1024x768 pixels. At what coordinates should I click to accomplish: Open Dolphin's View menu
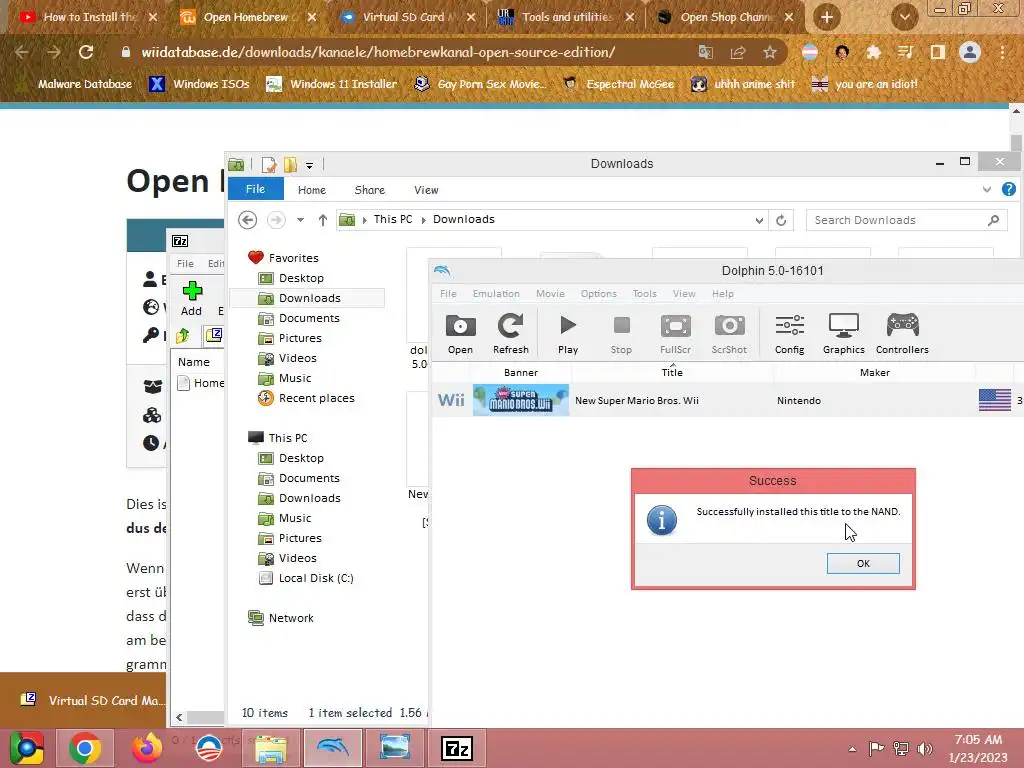coord(684,294)
